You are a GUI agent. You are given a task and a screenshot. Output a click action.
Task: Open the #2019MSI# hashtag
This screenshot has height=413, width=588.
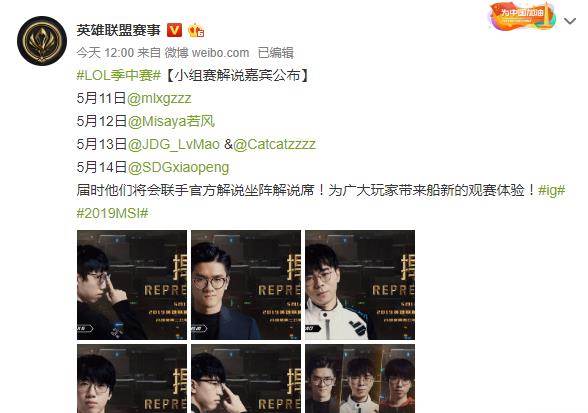(x=112, y=213)
